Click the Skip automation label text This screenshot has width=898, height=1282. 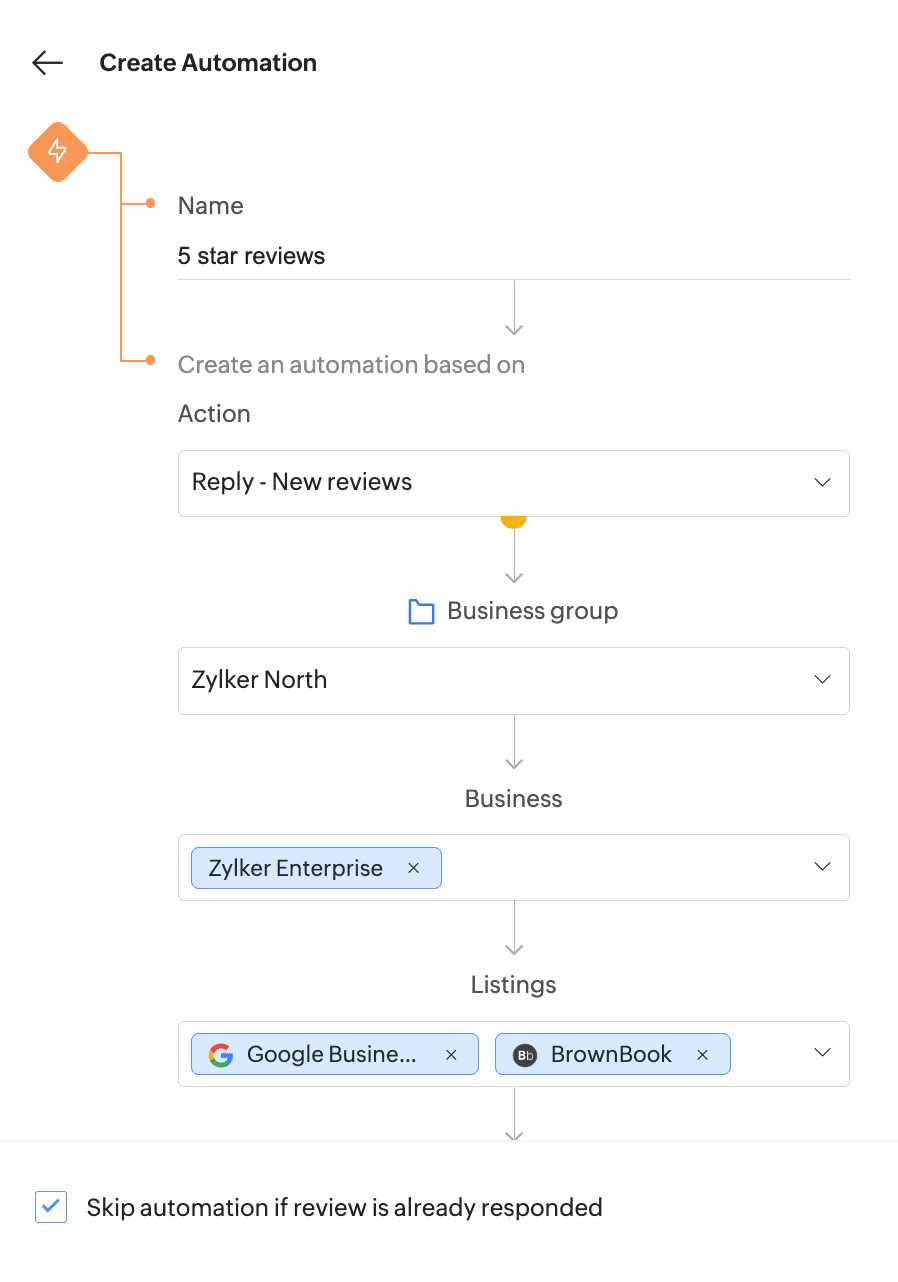344,1207
